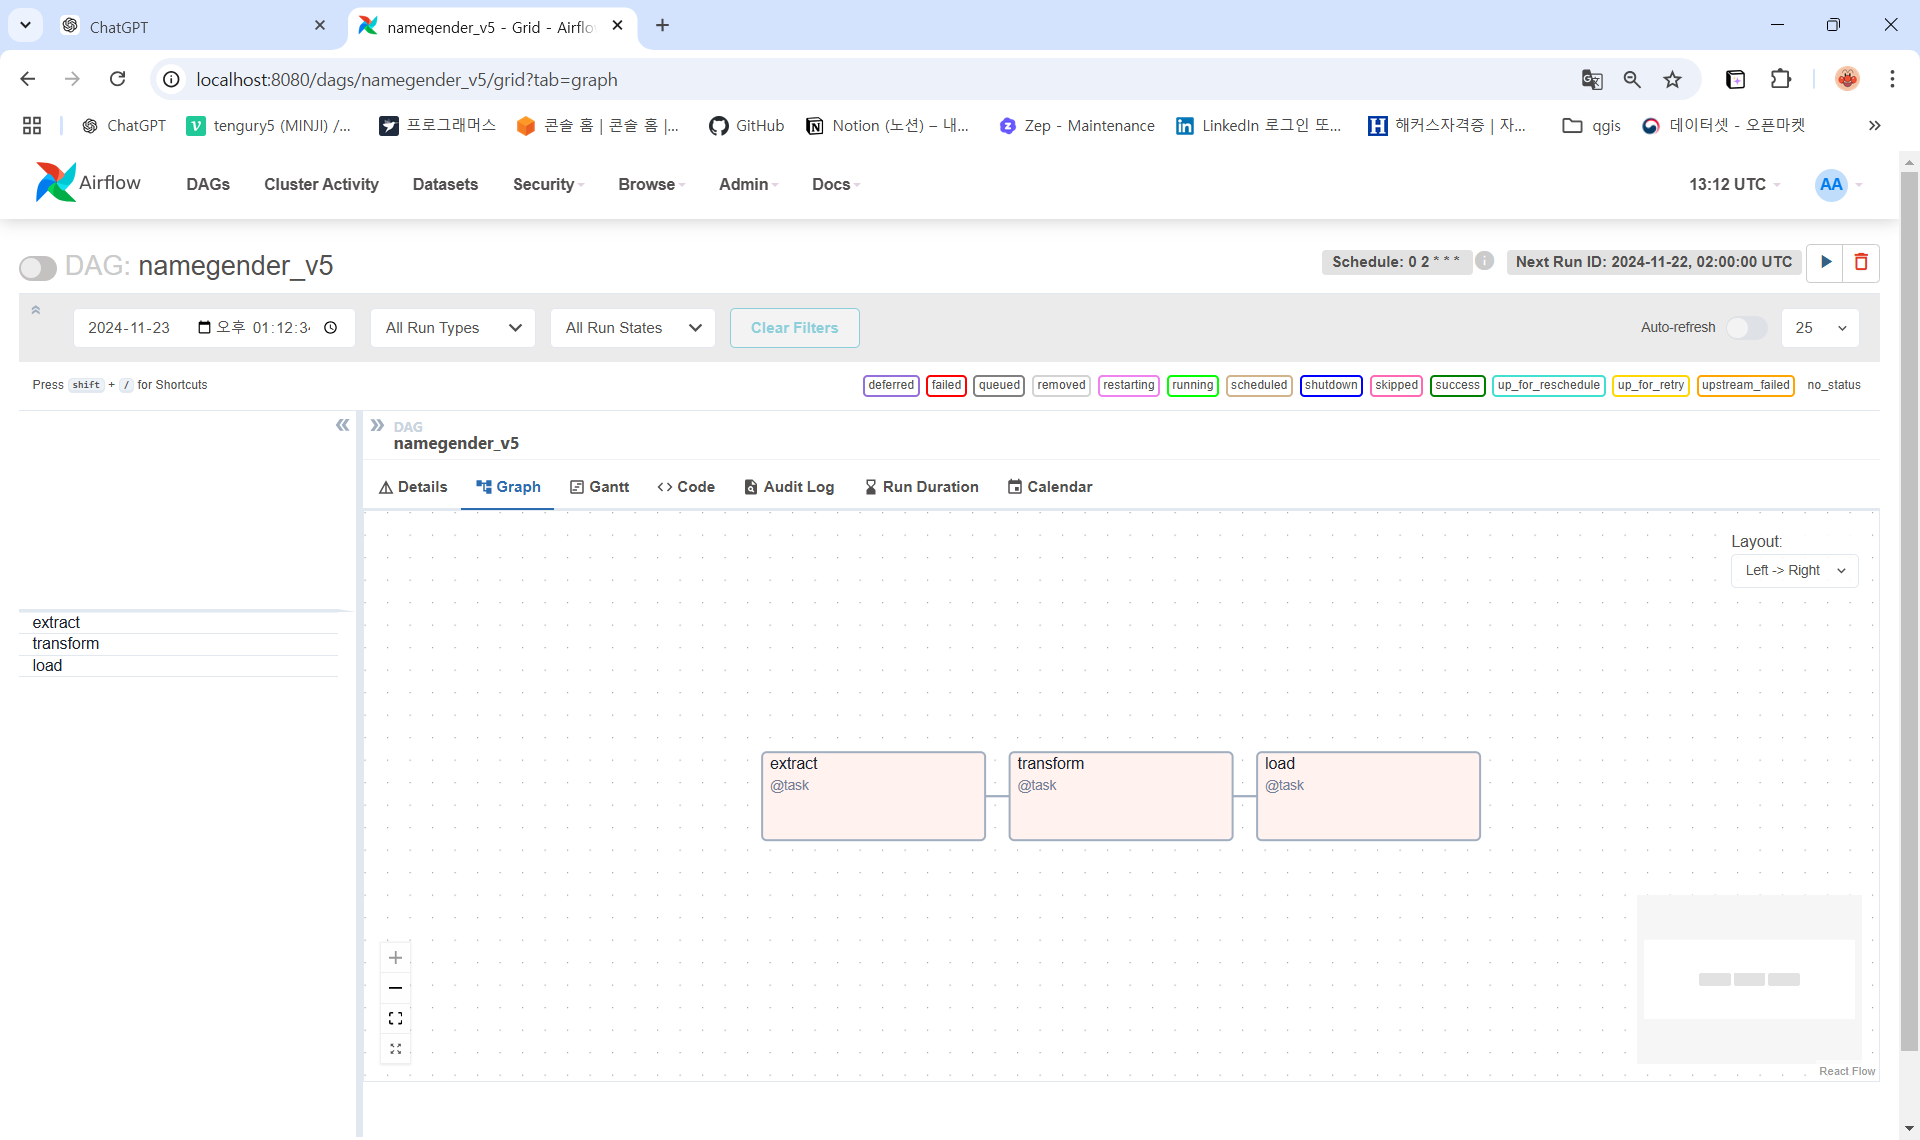Collapse the task list side panel
Viewport: 1920px width, 1140px height.
(343, 425)
